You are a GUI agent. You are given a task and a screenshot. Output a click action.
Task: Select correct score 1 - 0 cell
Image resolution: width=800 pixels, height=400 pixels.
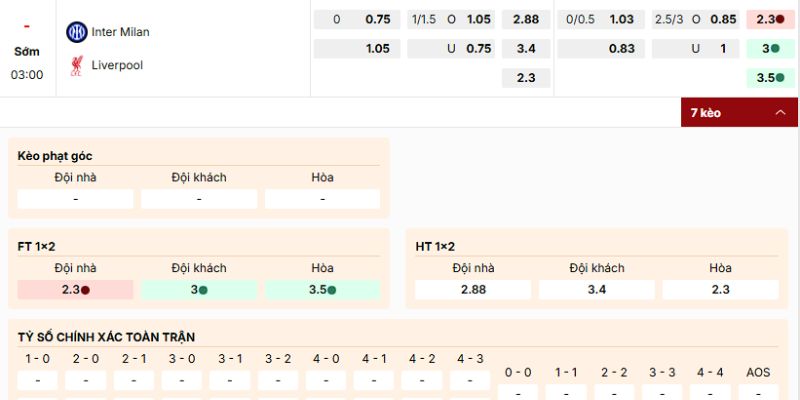(x=38, y=380)
